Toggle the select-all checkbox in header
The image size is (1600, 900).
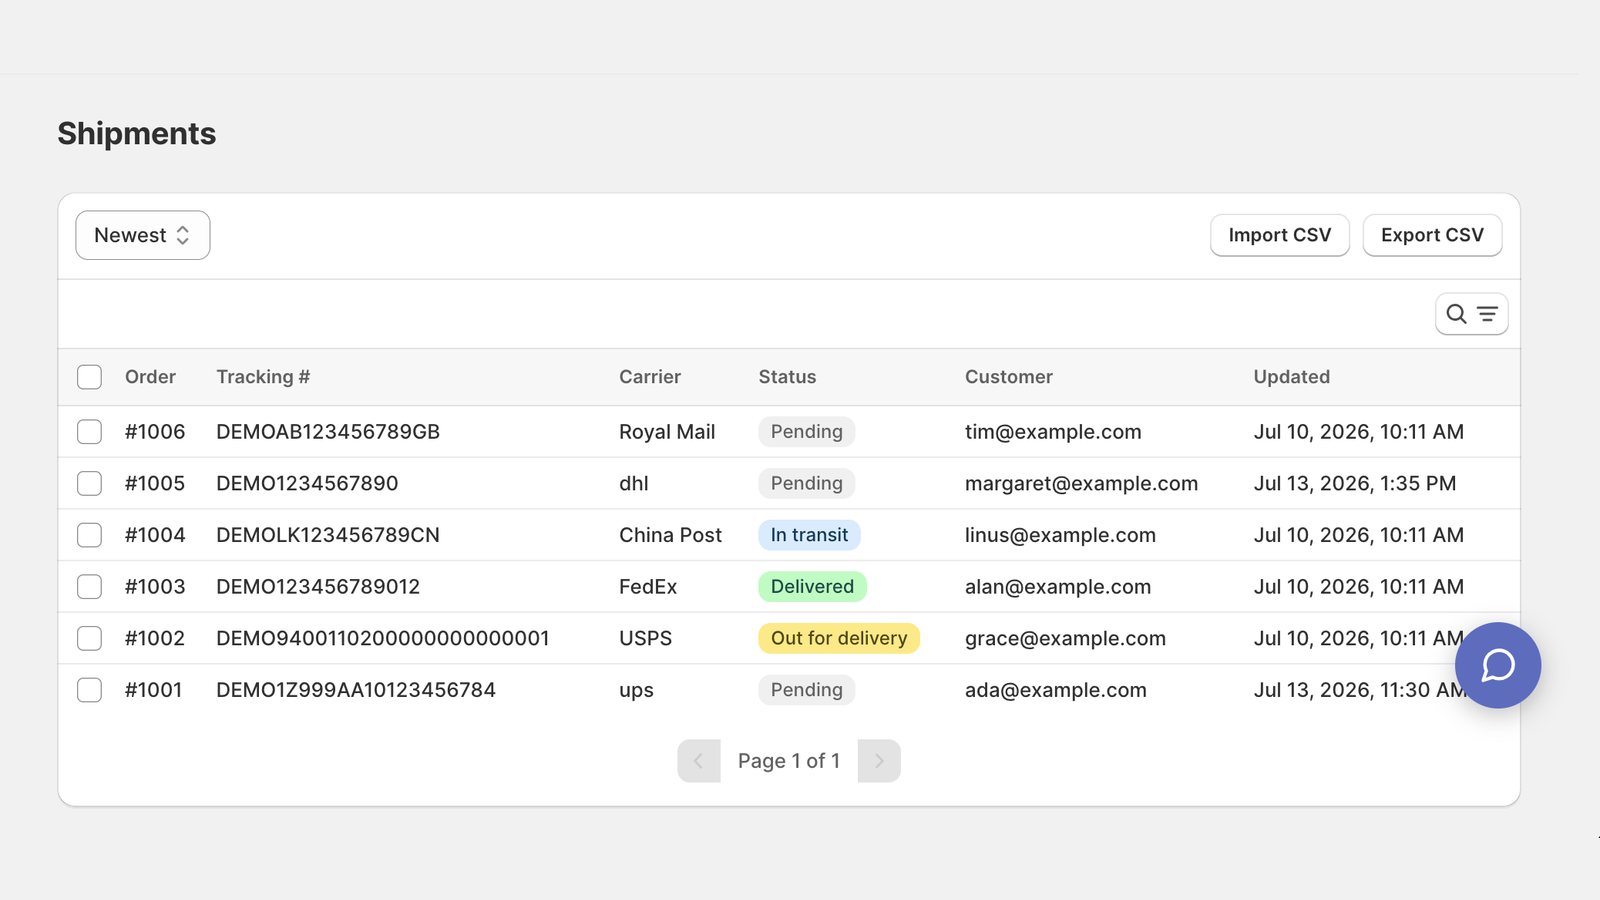point(90,377)
